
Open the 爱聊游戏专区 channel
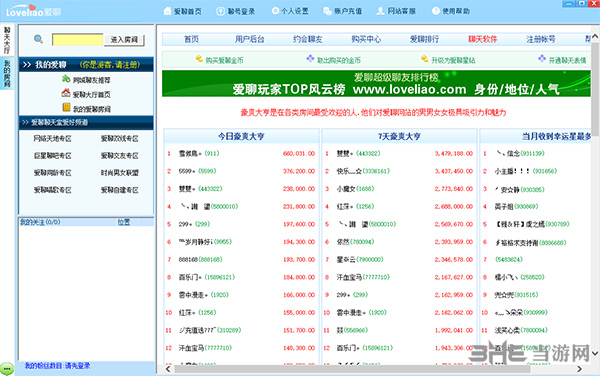[119, 138]
